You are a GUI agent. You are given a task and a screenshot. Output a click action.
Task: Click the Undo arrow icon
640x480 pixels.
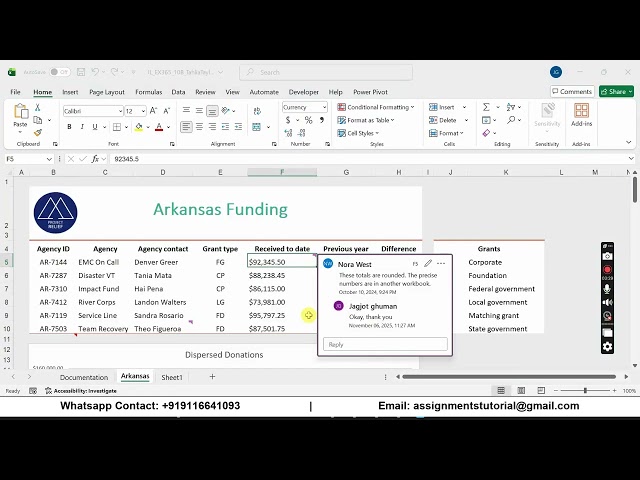click(x=95, y=72)
